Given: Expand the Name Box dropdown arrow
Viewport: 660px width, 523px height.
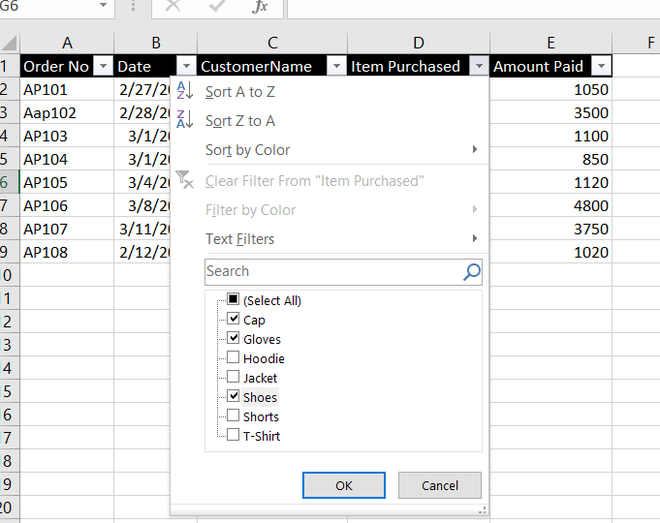Looking at the screenshot, I should point(103,7).
